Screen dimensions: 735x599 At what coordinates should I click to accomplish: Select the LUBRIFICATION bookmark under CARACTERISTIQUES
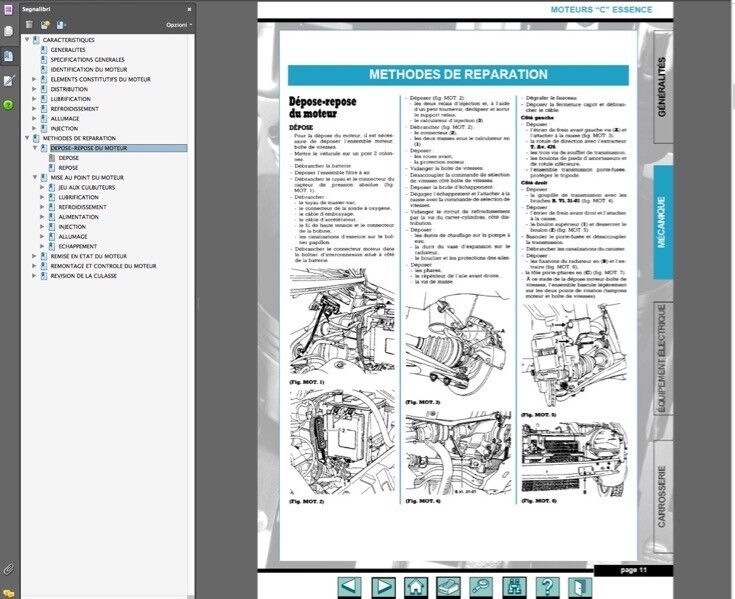(70, 99)
